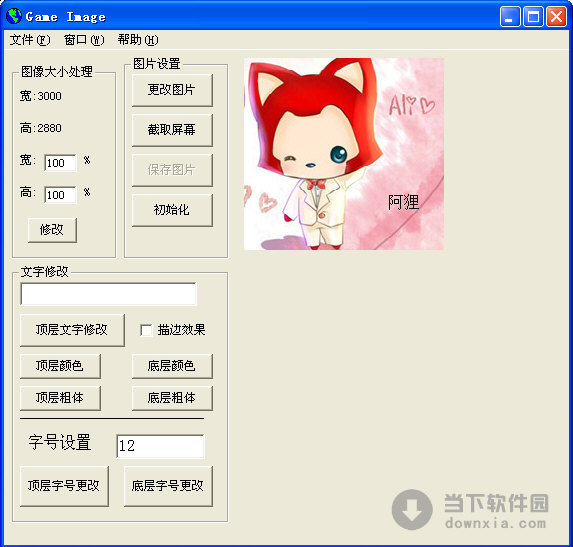
Task: Minimize the Game Image window
Action: click(510, 16)
